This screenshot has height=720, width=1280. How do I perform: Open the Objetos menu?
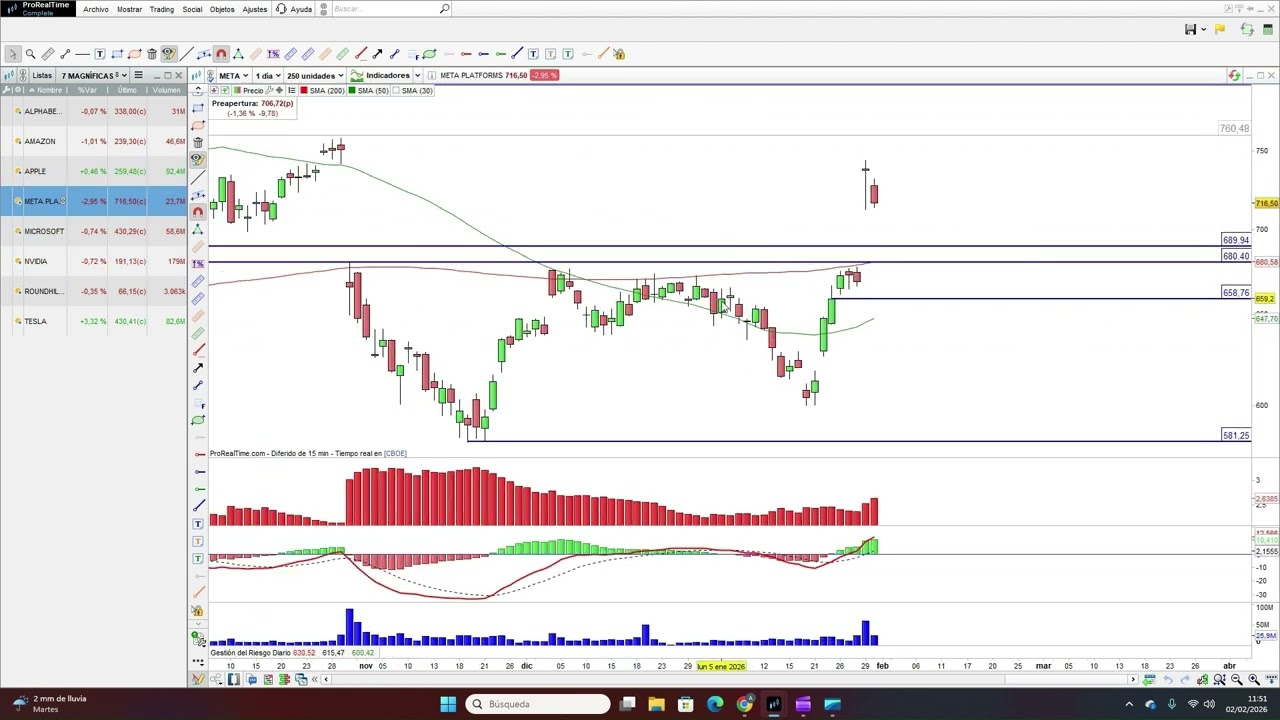222,9
